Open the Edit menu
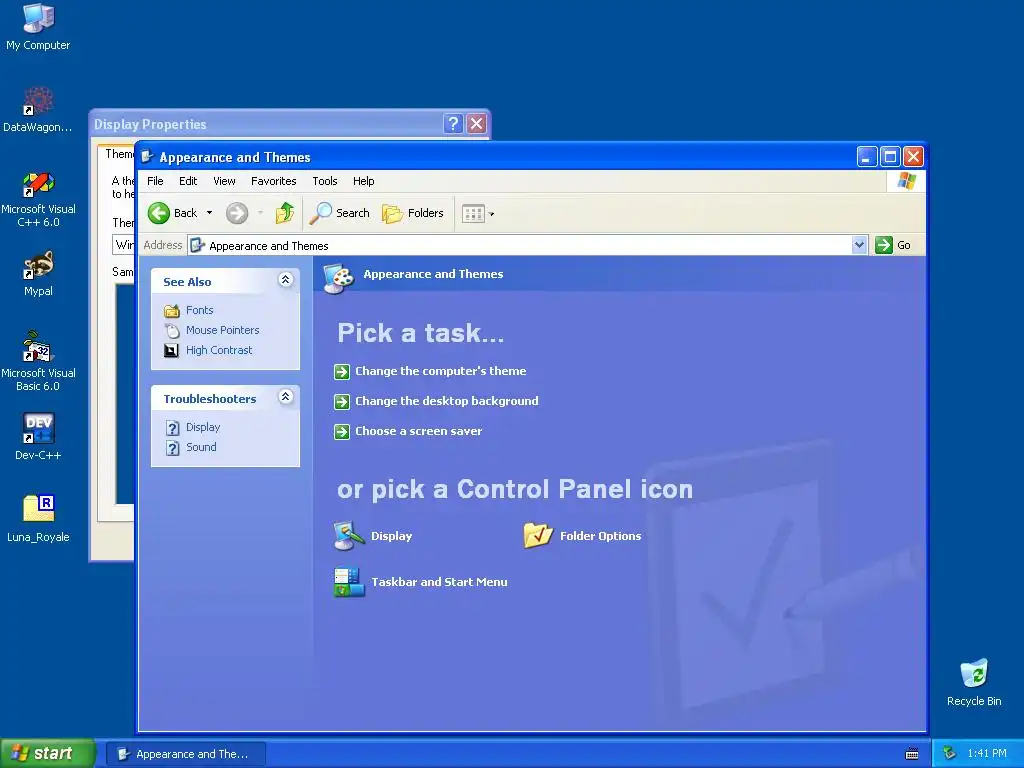The width and height of the screenshot is (1024, 768). pos(188,181)
